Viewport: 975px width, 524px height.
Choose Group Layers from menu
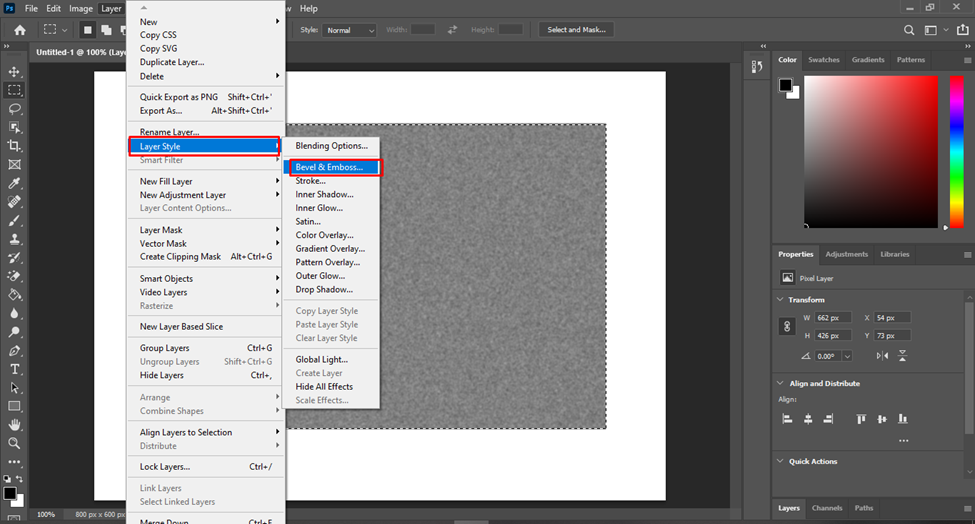(x=206, y=348)
